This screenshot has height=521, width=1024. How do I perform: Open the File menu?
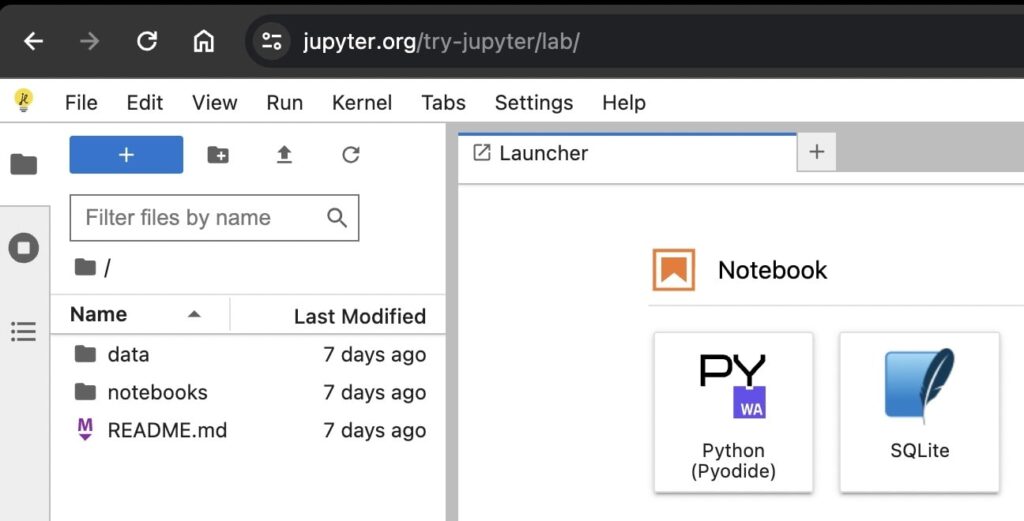[x=81, y=103]
